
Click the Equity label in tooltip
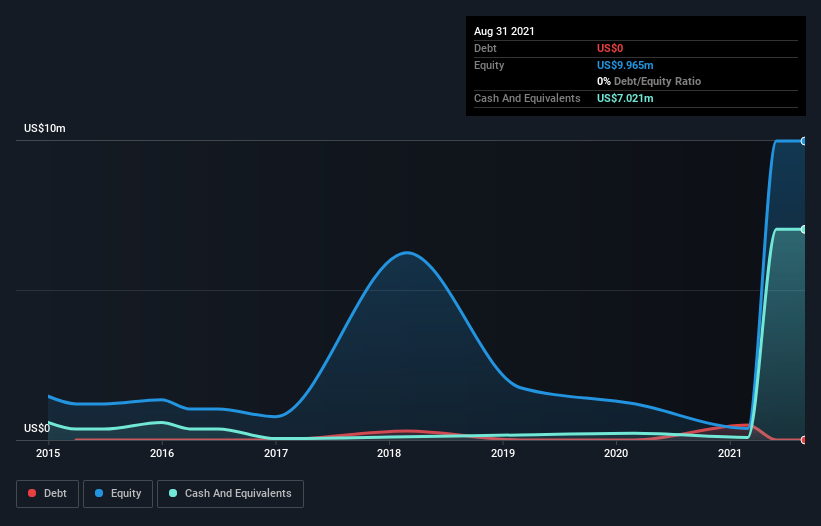[x=489, y=65]
